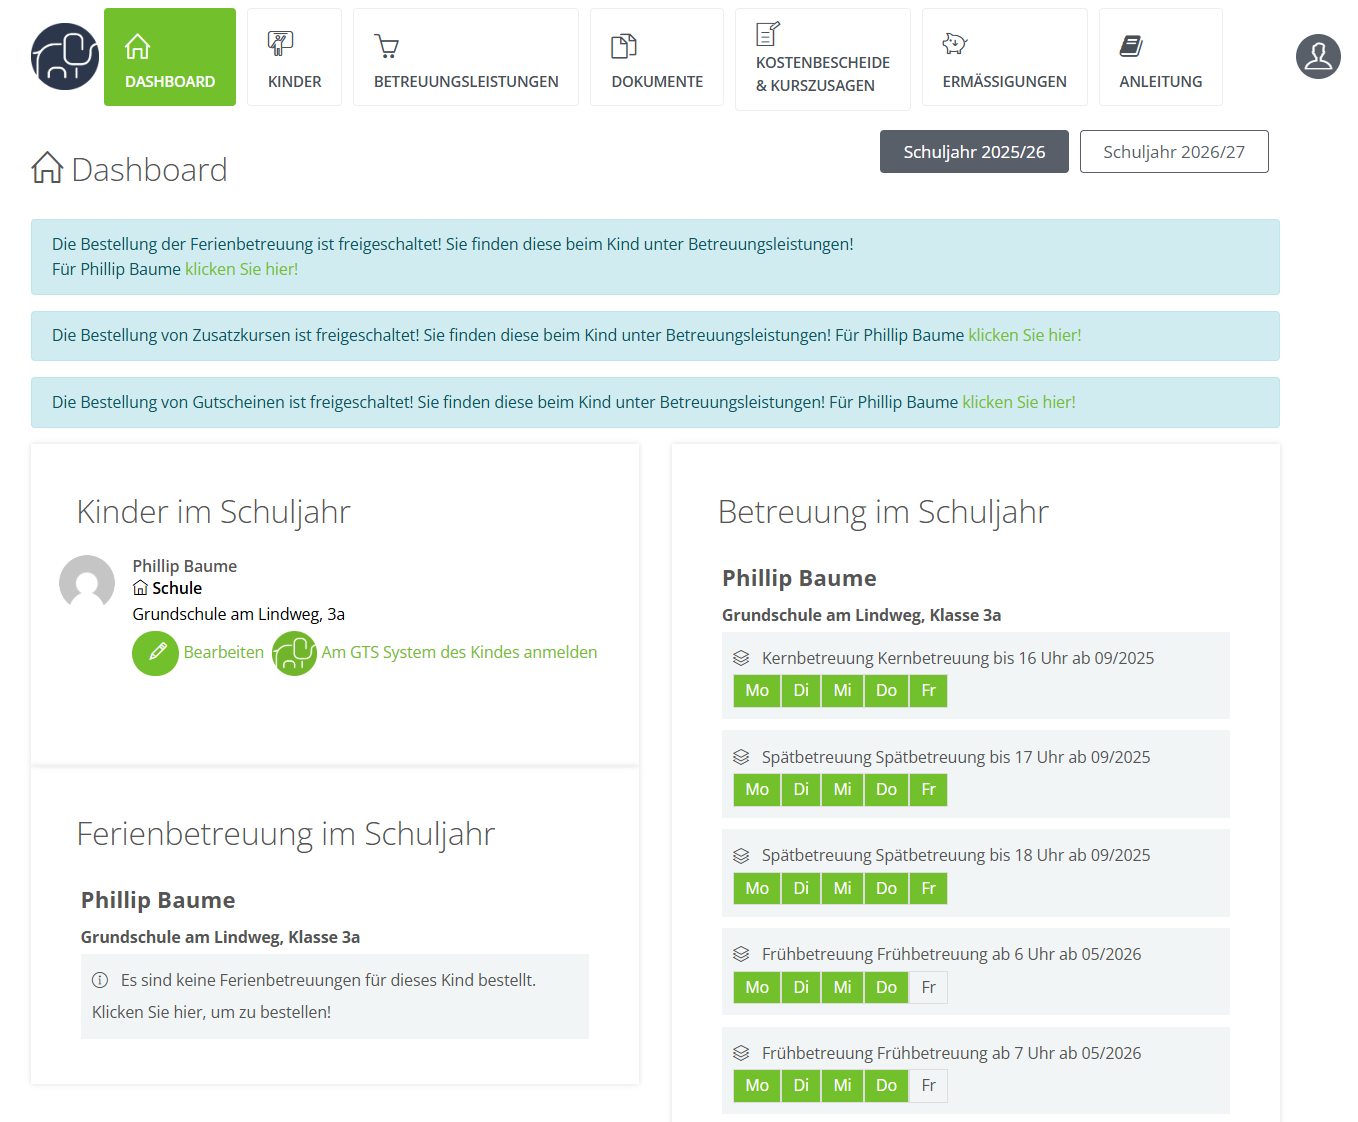Click layers icon beside Frühbetreuung ab 6 Uhr
Image resolution: width=1358 pixels, height=1122 pixels.
741,954
